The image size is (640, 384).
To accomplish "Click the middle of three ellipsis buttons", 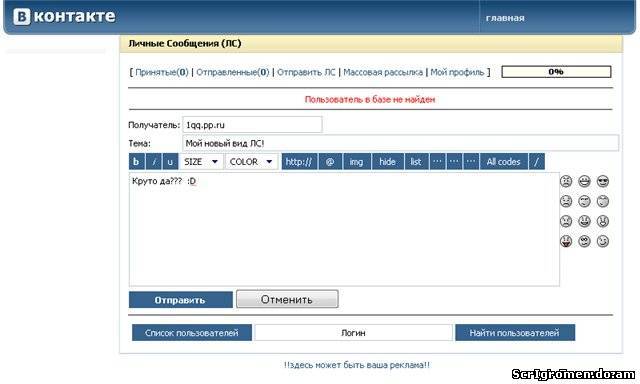I will [x=454, y=162].
